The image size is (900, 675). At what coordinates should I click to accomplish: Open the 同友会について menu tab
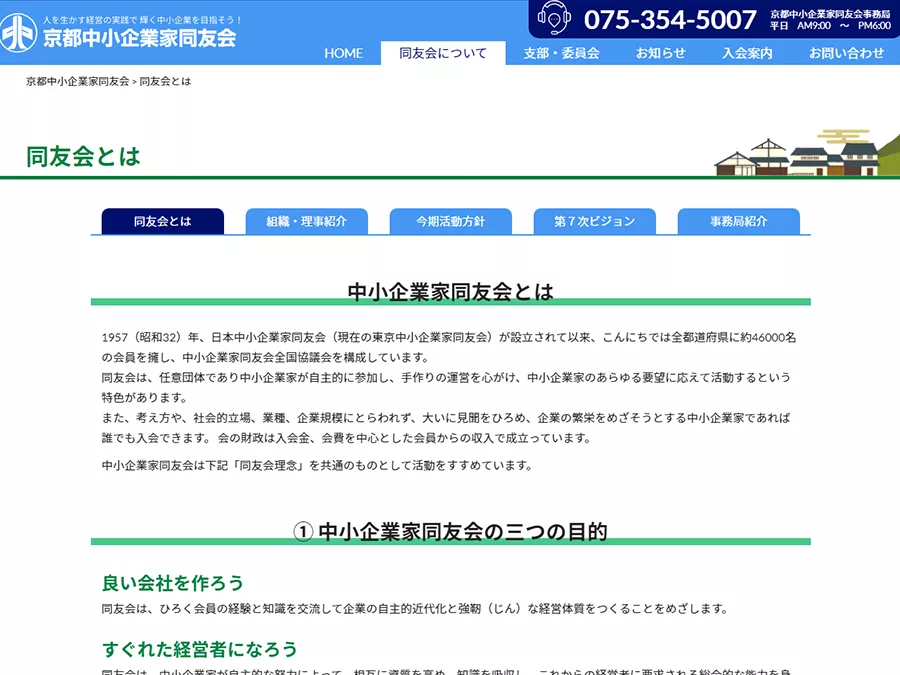click(443, 53)
